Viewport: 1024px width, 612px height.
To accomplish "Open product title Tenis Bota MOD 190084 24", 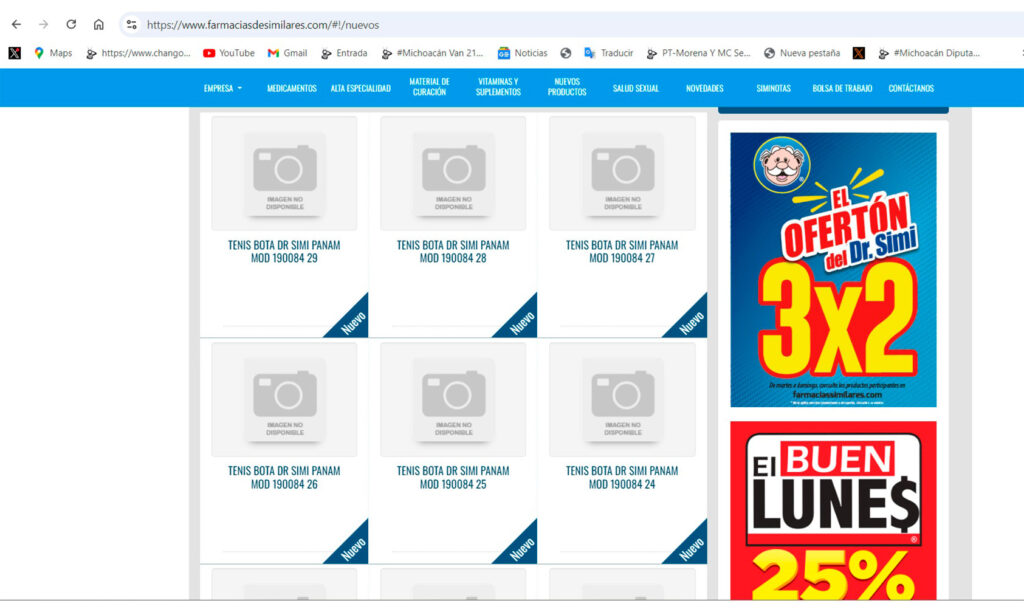I will click(x=622, y=477).
